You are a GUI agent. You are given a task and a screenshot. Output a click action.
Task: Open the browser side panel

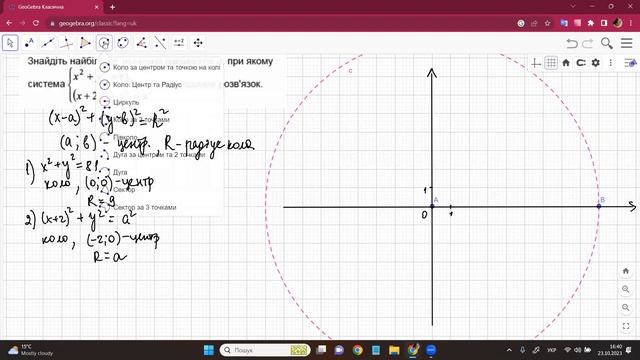click(604, 23)
